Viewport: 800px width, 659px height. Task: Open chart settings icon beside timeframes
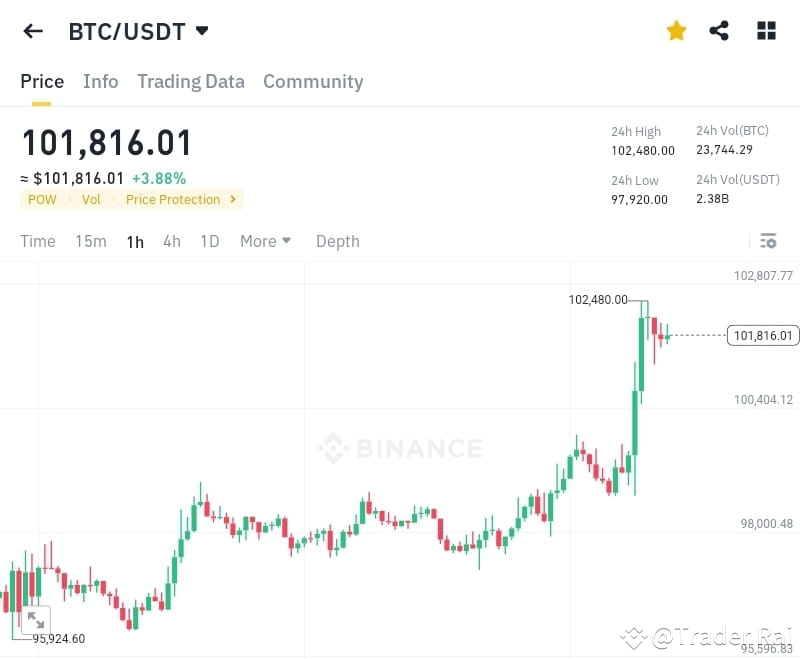pos(768,241)
